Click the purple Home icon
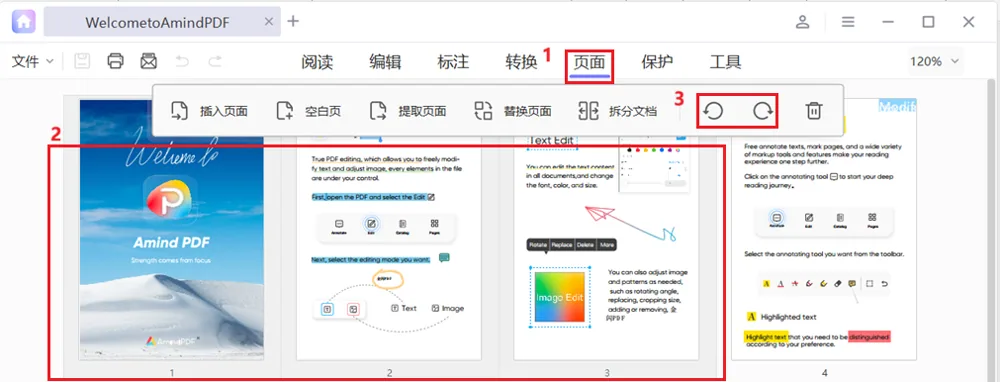Screen dimensions: 1000x382 tap(24, 22)
